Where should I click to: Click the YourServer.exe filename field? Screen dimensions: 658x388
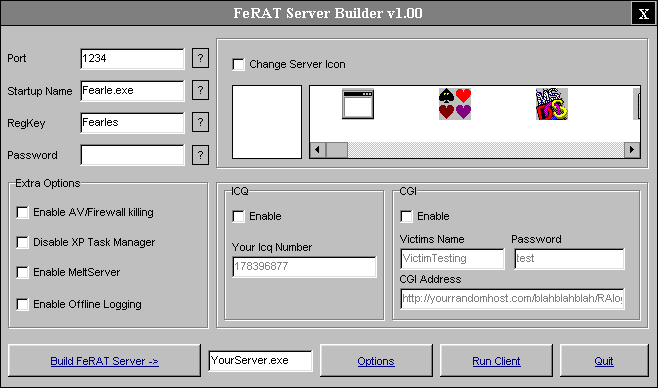[260, 361]
